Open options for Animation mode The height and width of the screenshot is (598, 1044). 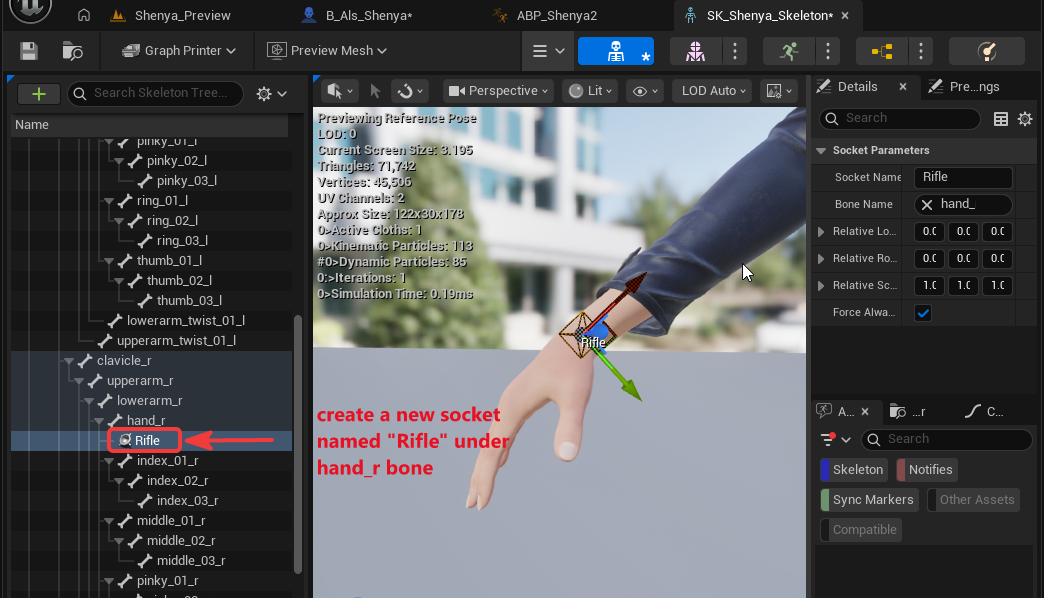click(x=828, y=51)
